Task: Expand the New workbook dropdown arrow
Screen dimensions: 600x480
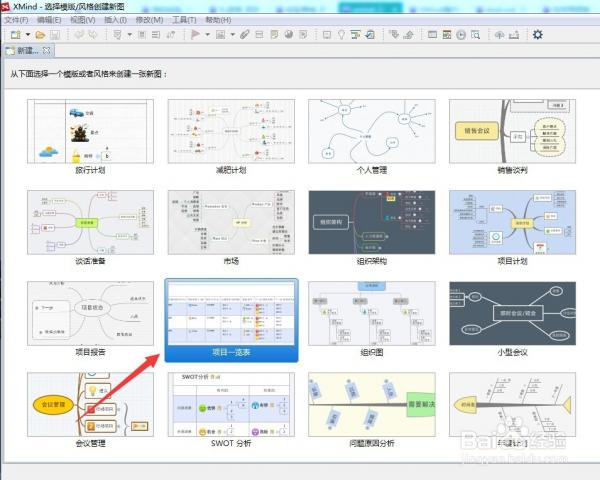Action: coord(28,35)
